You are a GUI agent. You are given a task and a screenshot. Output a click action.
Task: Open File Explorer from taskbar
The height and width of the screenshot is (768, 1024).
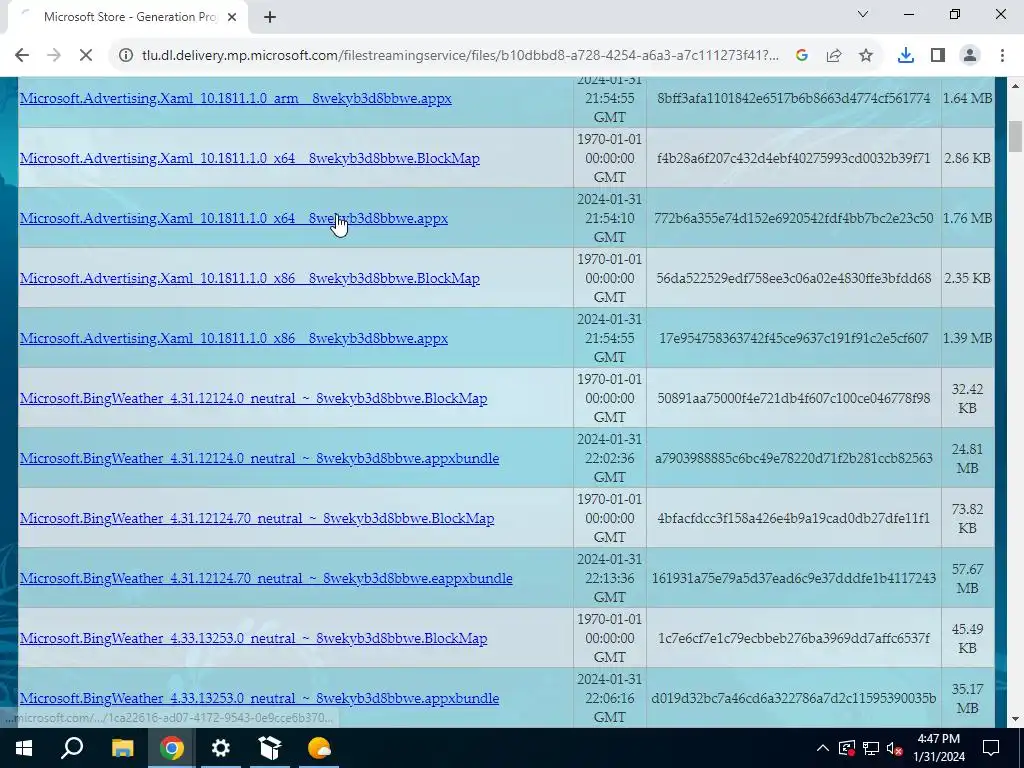(122, 748)
